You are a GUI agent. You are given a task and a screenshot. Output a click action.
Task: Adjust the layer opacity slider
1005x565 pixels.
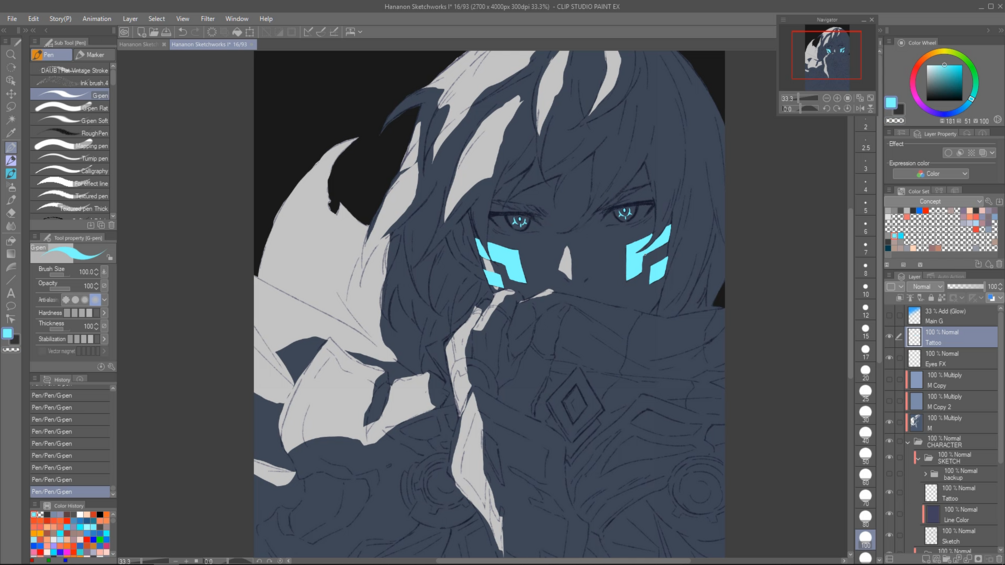(965, 286)
